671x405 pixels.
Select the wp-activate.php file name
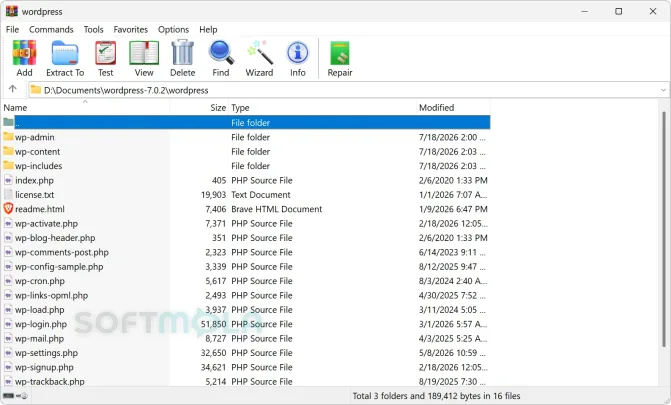tap(47, 223)
